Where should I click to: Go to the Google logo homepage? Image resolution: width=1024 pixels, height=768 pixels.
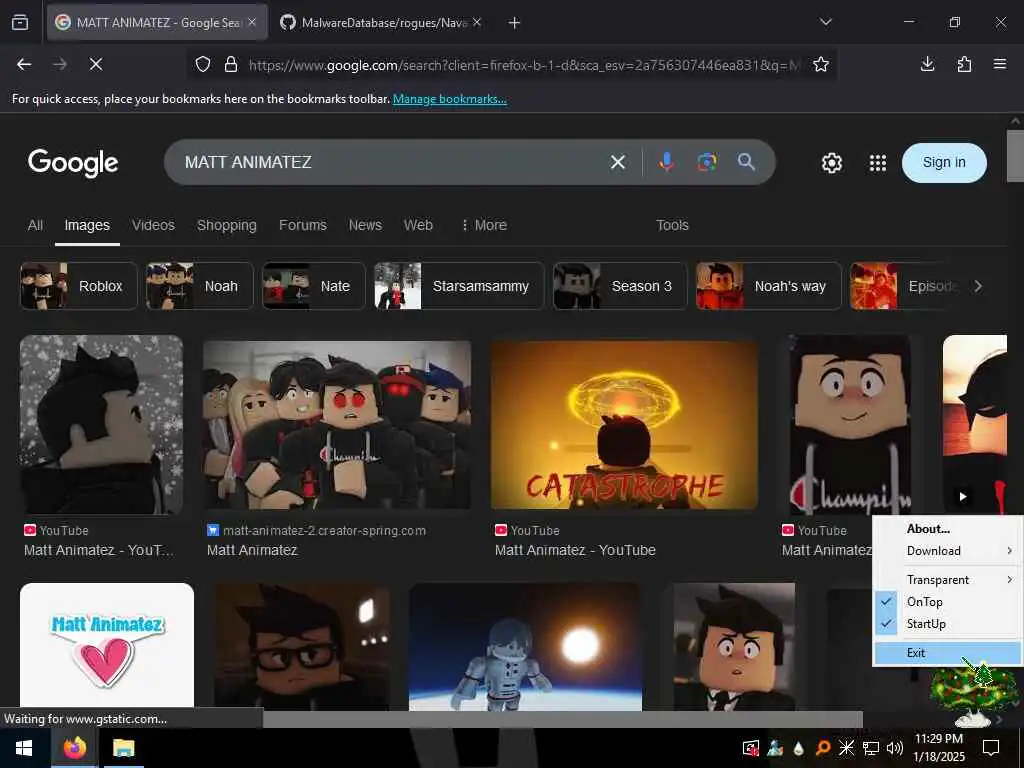pos(73,163)
